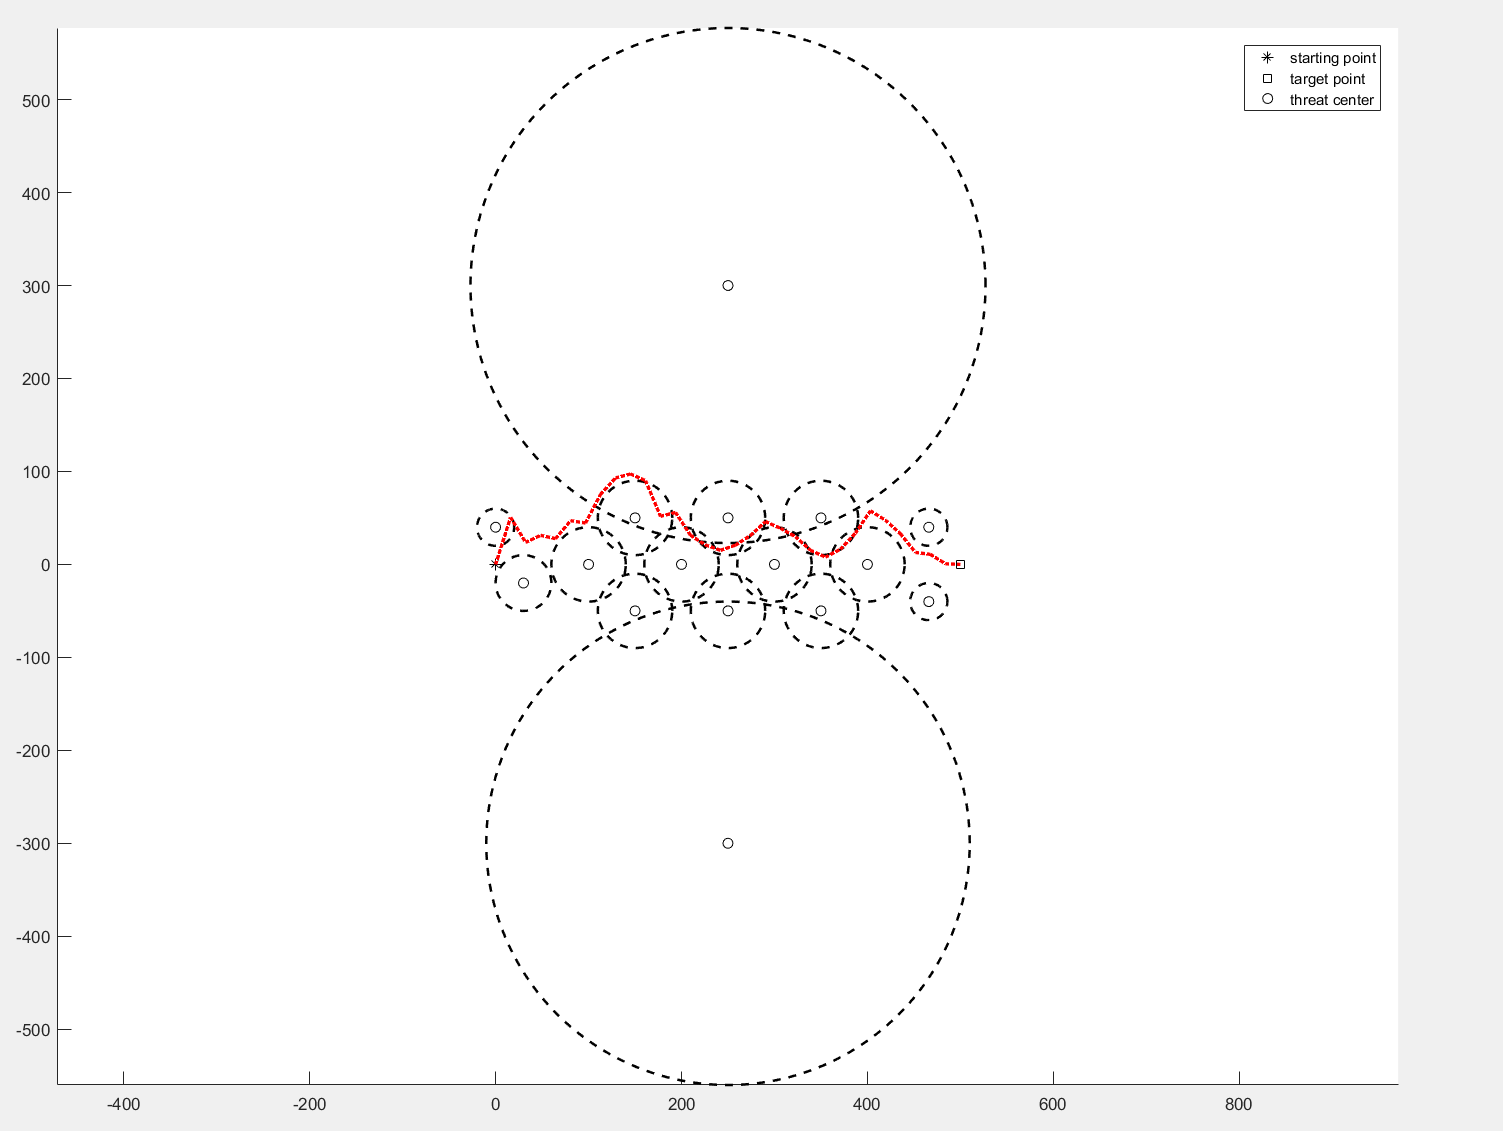Click the x-axis tick label 0
This screenshot has height=1131, width=1503.
click(495, 1104)
